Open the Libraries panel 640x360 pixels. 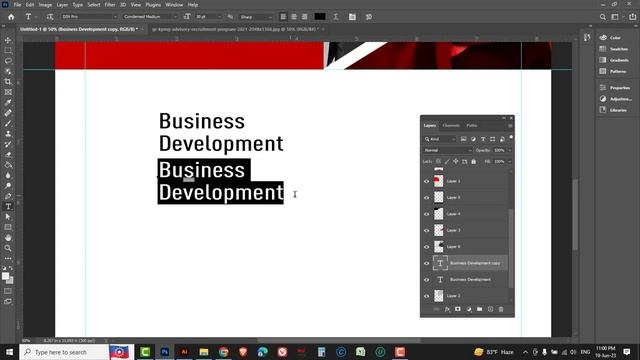coord(613,110)
